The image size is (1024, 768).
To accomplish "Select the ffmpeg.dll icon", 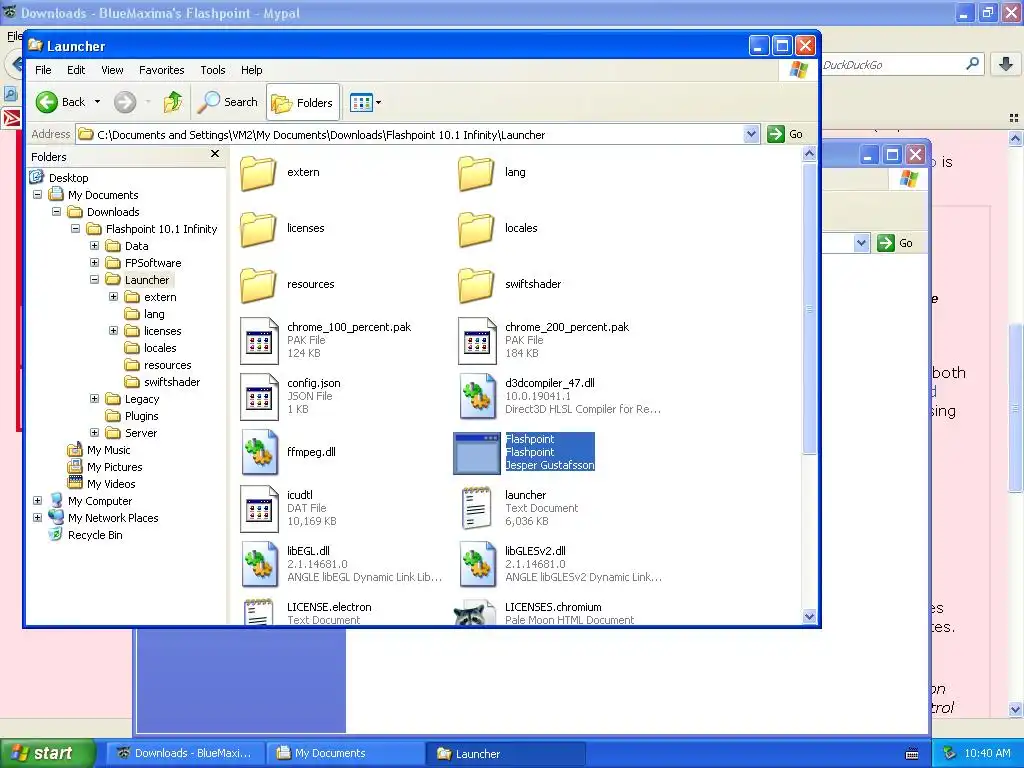I will coord(259,452).
